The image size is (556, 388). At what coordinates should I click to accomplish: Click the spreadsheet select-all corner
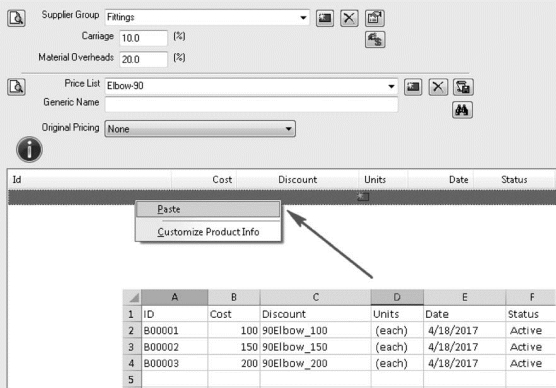tap(132, 297)
